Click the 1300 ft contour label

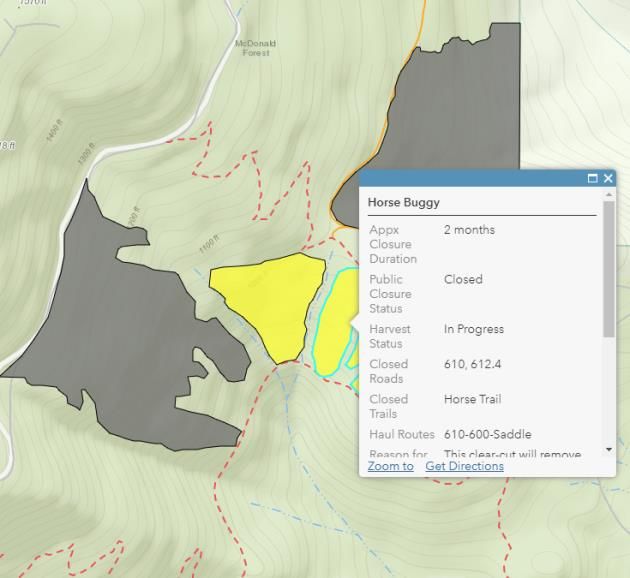(86, 153)
